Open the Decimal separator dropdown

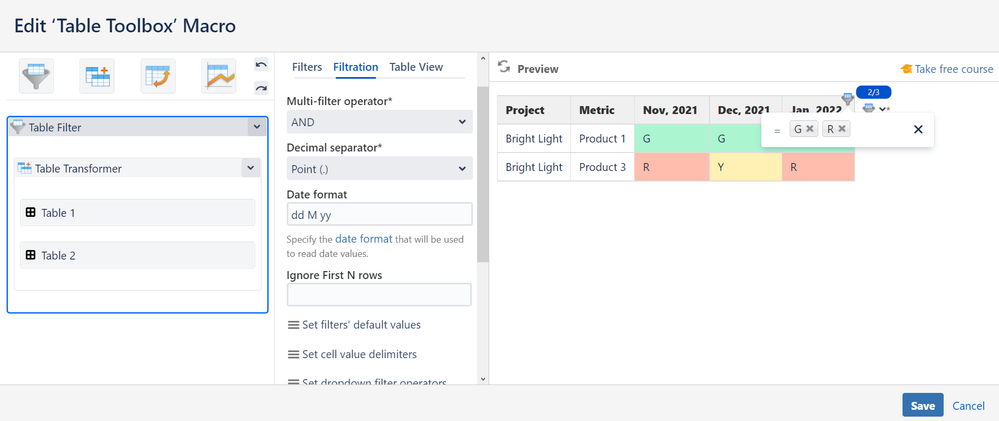tap(379, 169)
